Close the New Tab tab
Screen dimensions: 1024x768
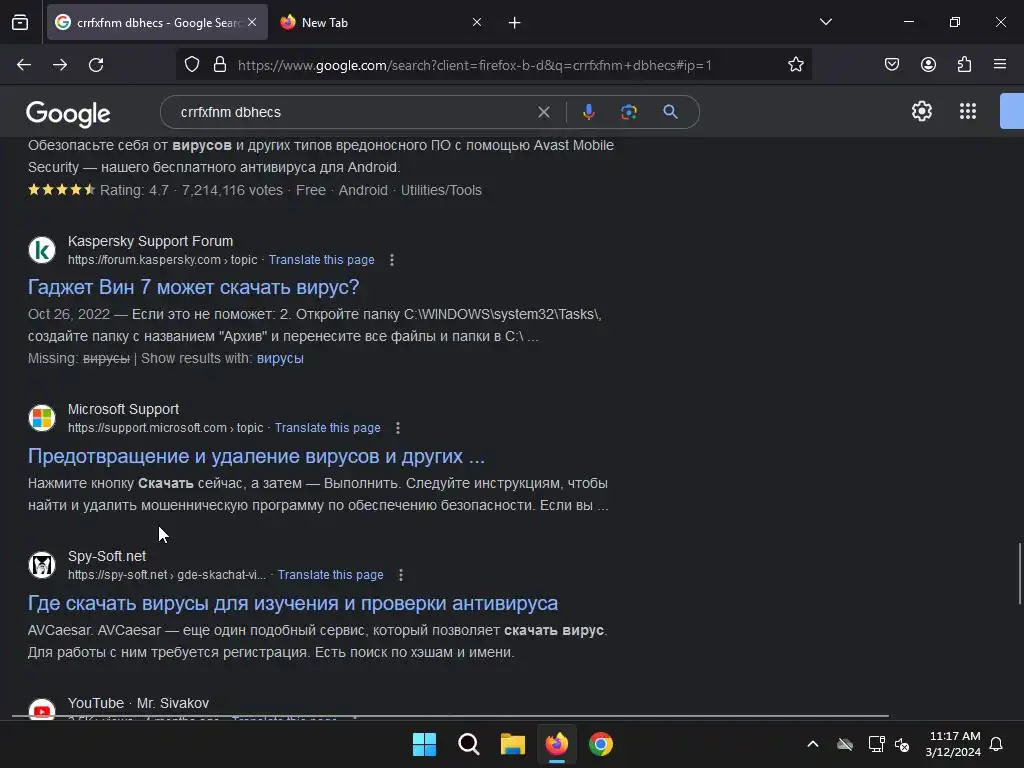[x=477, y=22]
